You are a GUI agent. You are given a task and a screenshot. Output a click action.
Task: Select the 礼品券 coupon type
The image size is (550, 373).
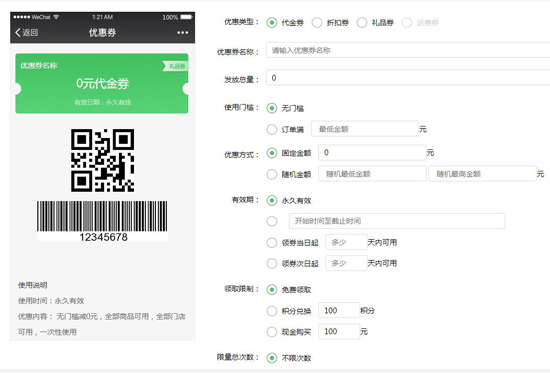tap(362, 23)
